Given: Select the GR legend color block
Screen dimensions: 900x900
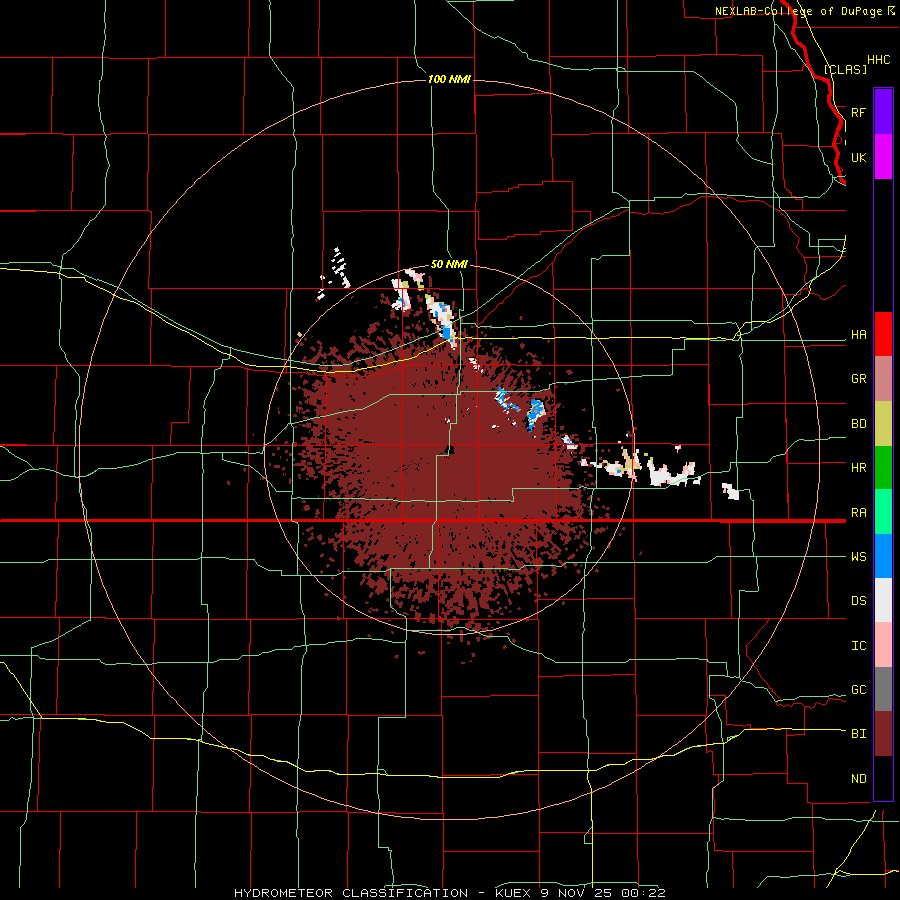Looking at the screenshot, I should tap(883, 379).
